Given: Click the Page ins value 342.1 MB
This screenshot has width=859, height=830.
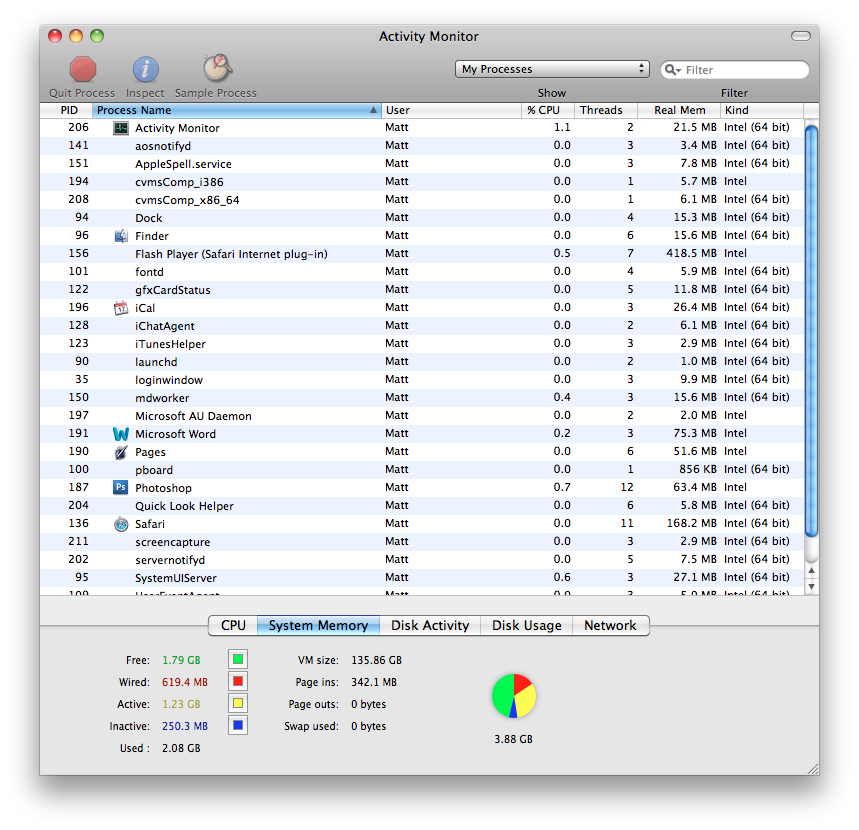Looking at the screenshot, I should (x=374, y=682).
